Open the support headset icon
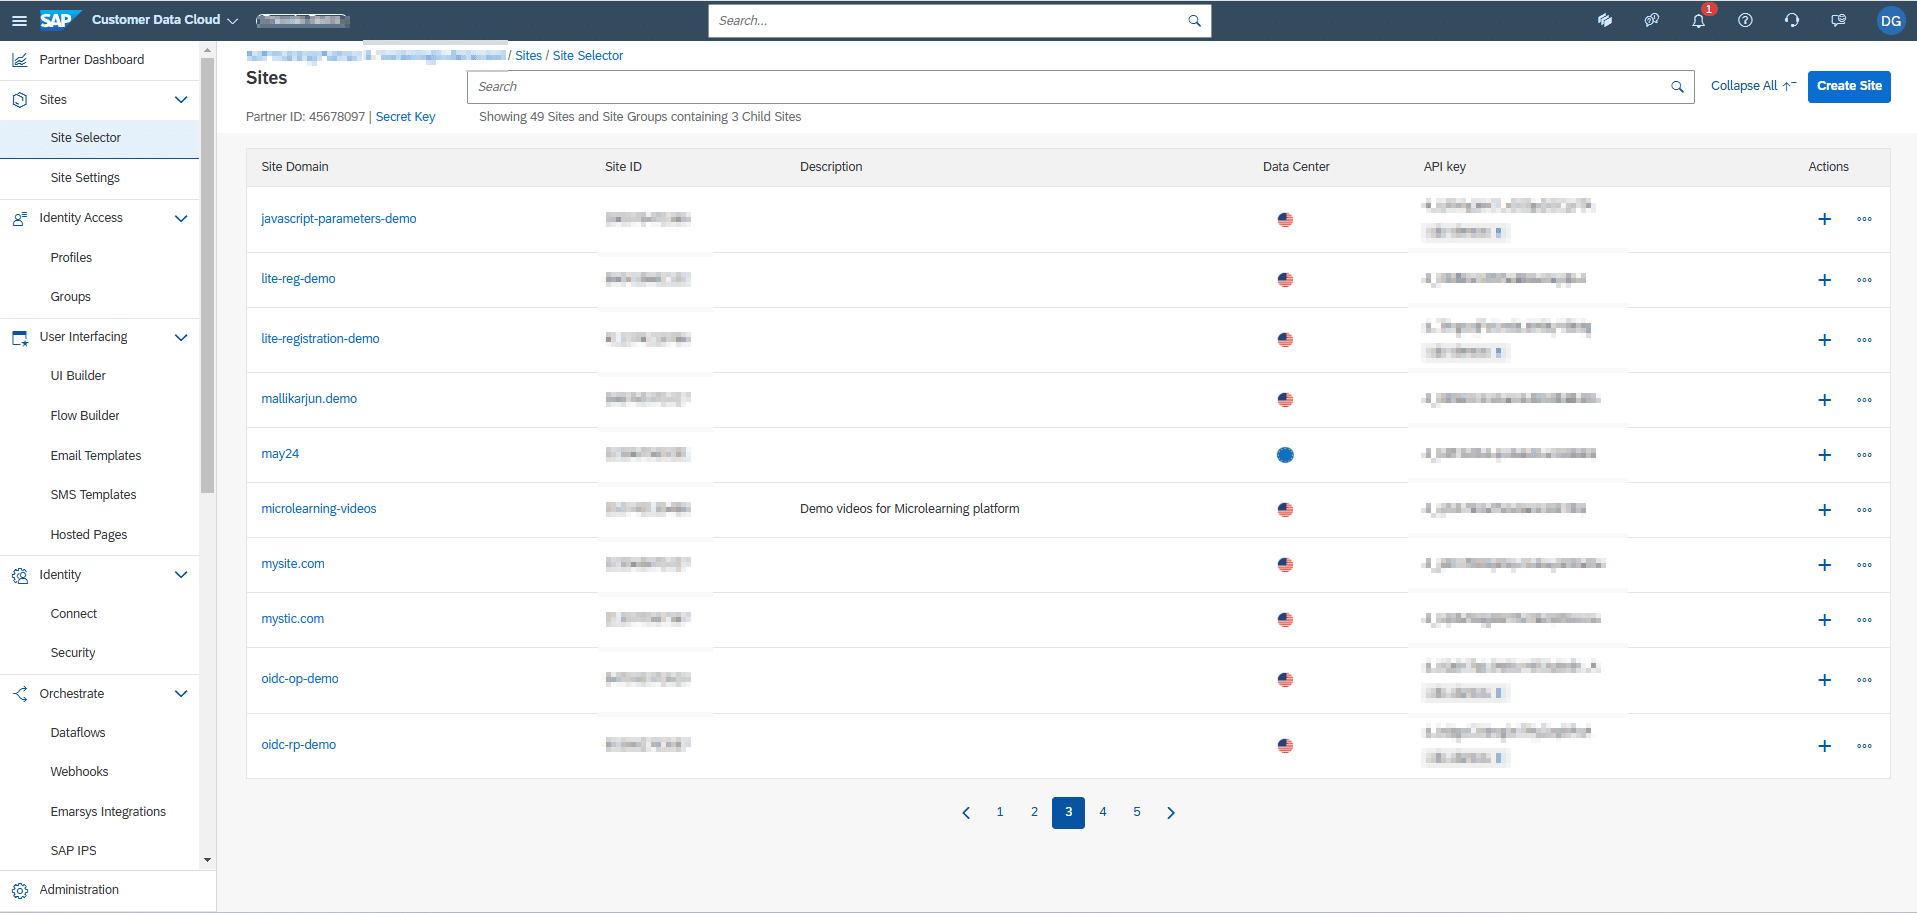 [1792, 20]
